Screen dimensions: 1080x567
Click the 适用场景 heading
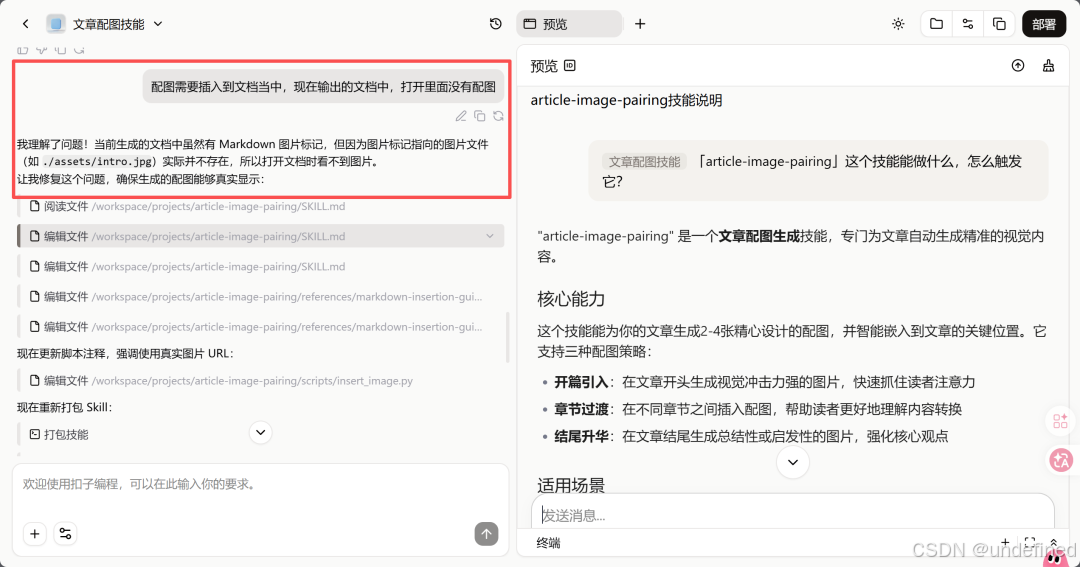point(571,485)
